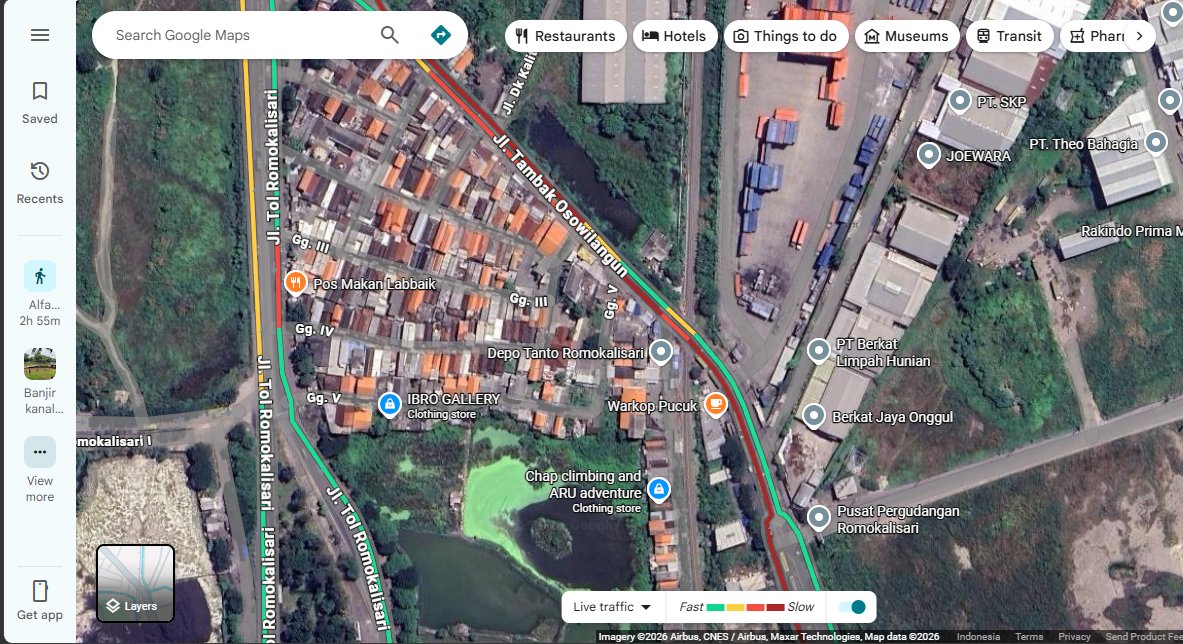The width and height of the screenshot is (1183, 644).
Task: Click the Pos Makan Labbaik label
Action: coord(374,284)
